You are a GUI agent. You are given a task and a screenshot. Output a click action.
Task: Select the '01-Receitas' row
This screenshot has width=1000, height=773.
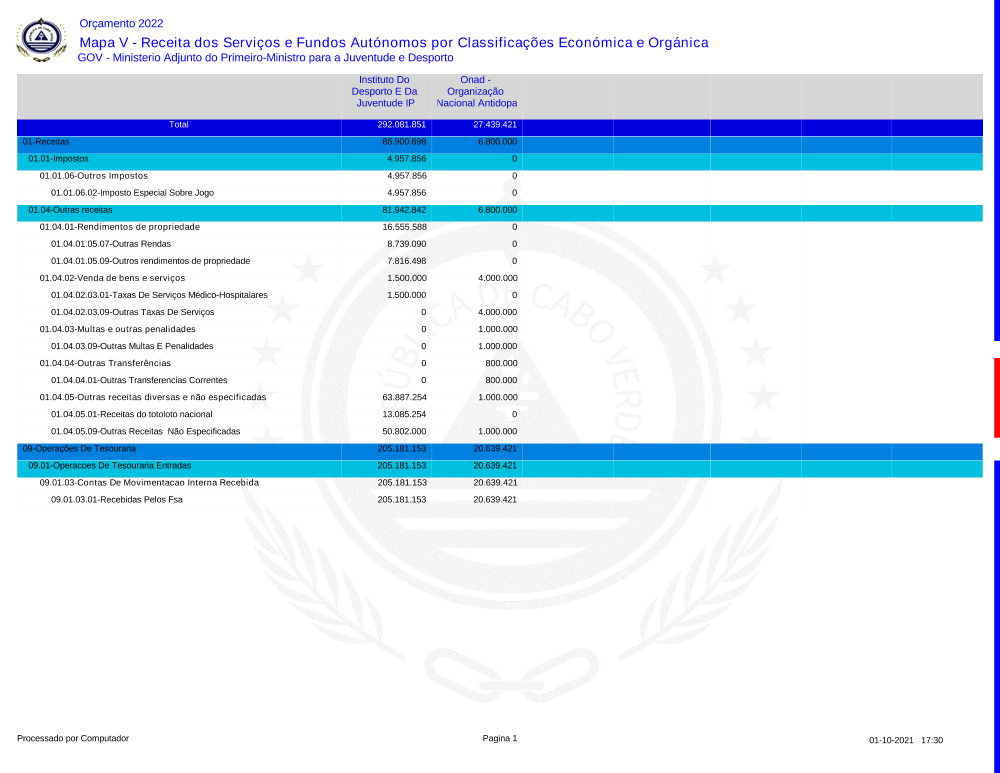tap(46, 142)
